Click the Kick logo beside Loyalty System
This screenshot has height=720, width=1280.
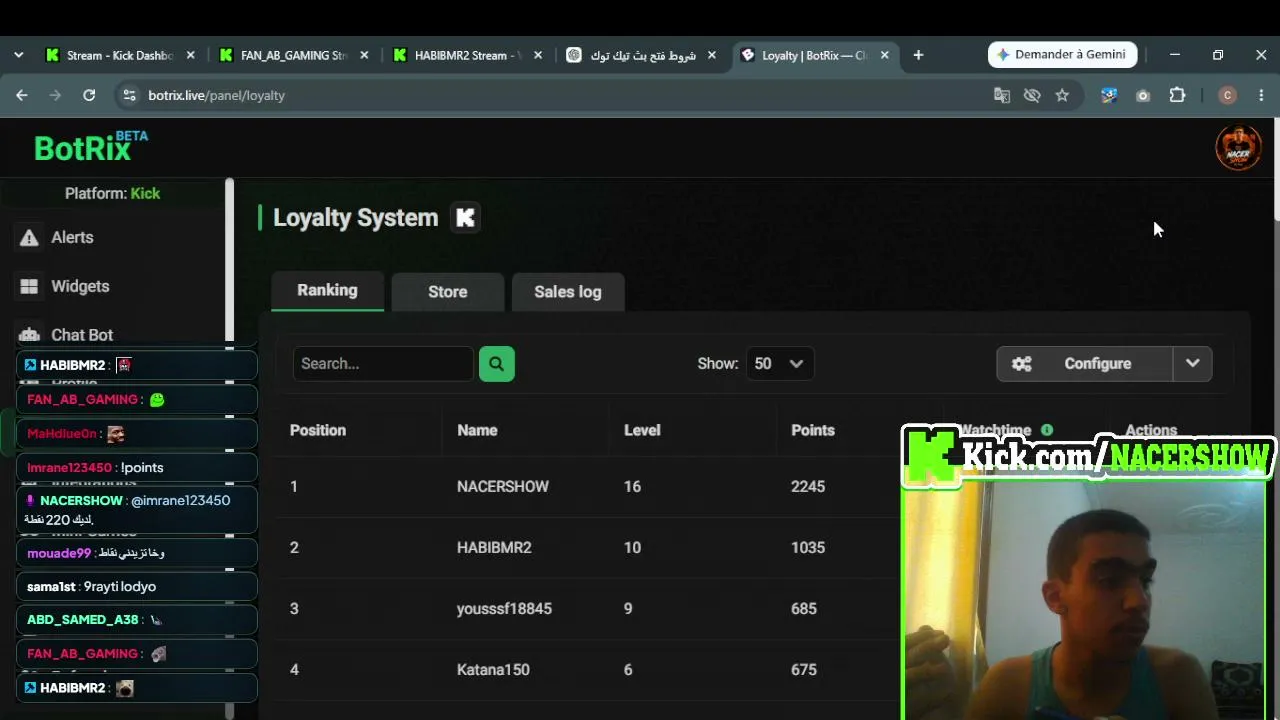(x=465, y=217)
